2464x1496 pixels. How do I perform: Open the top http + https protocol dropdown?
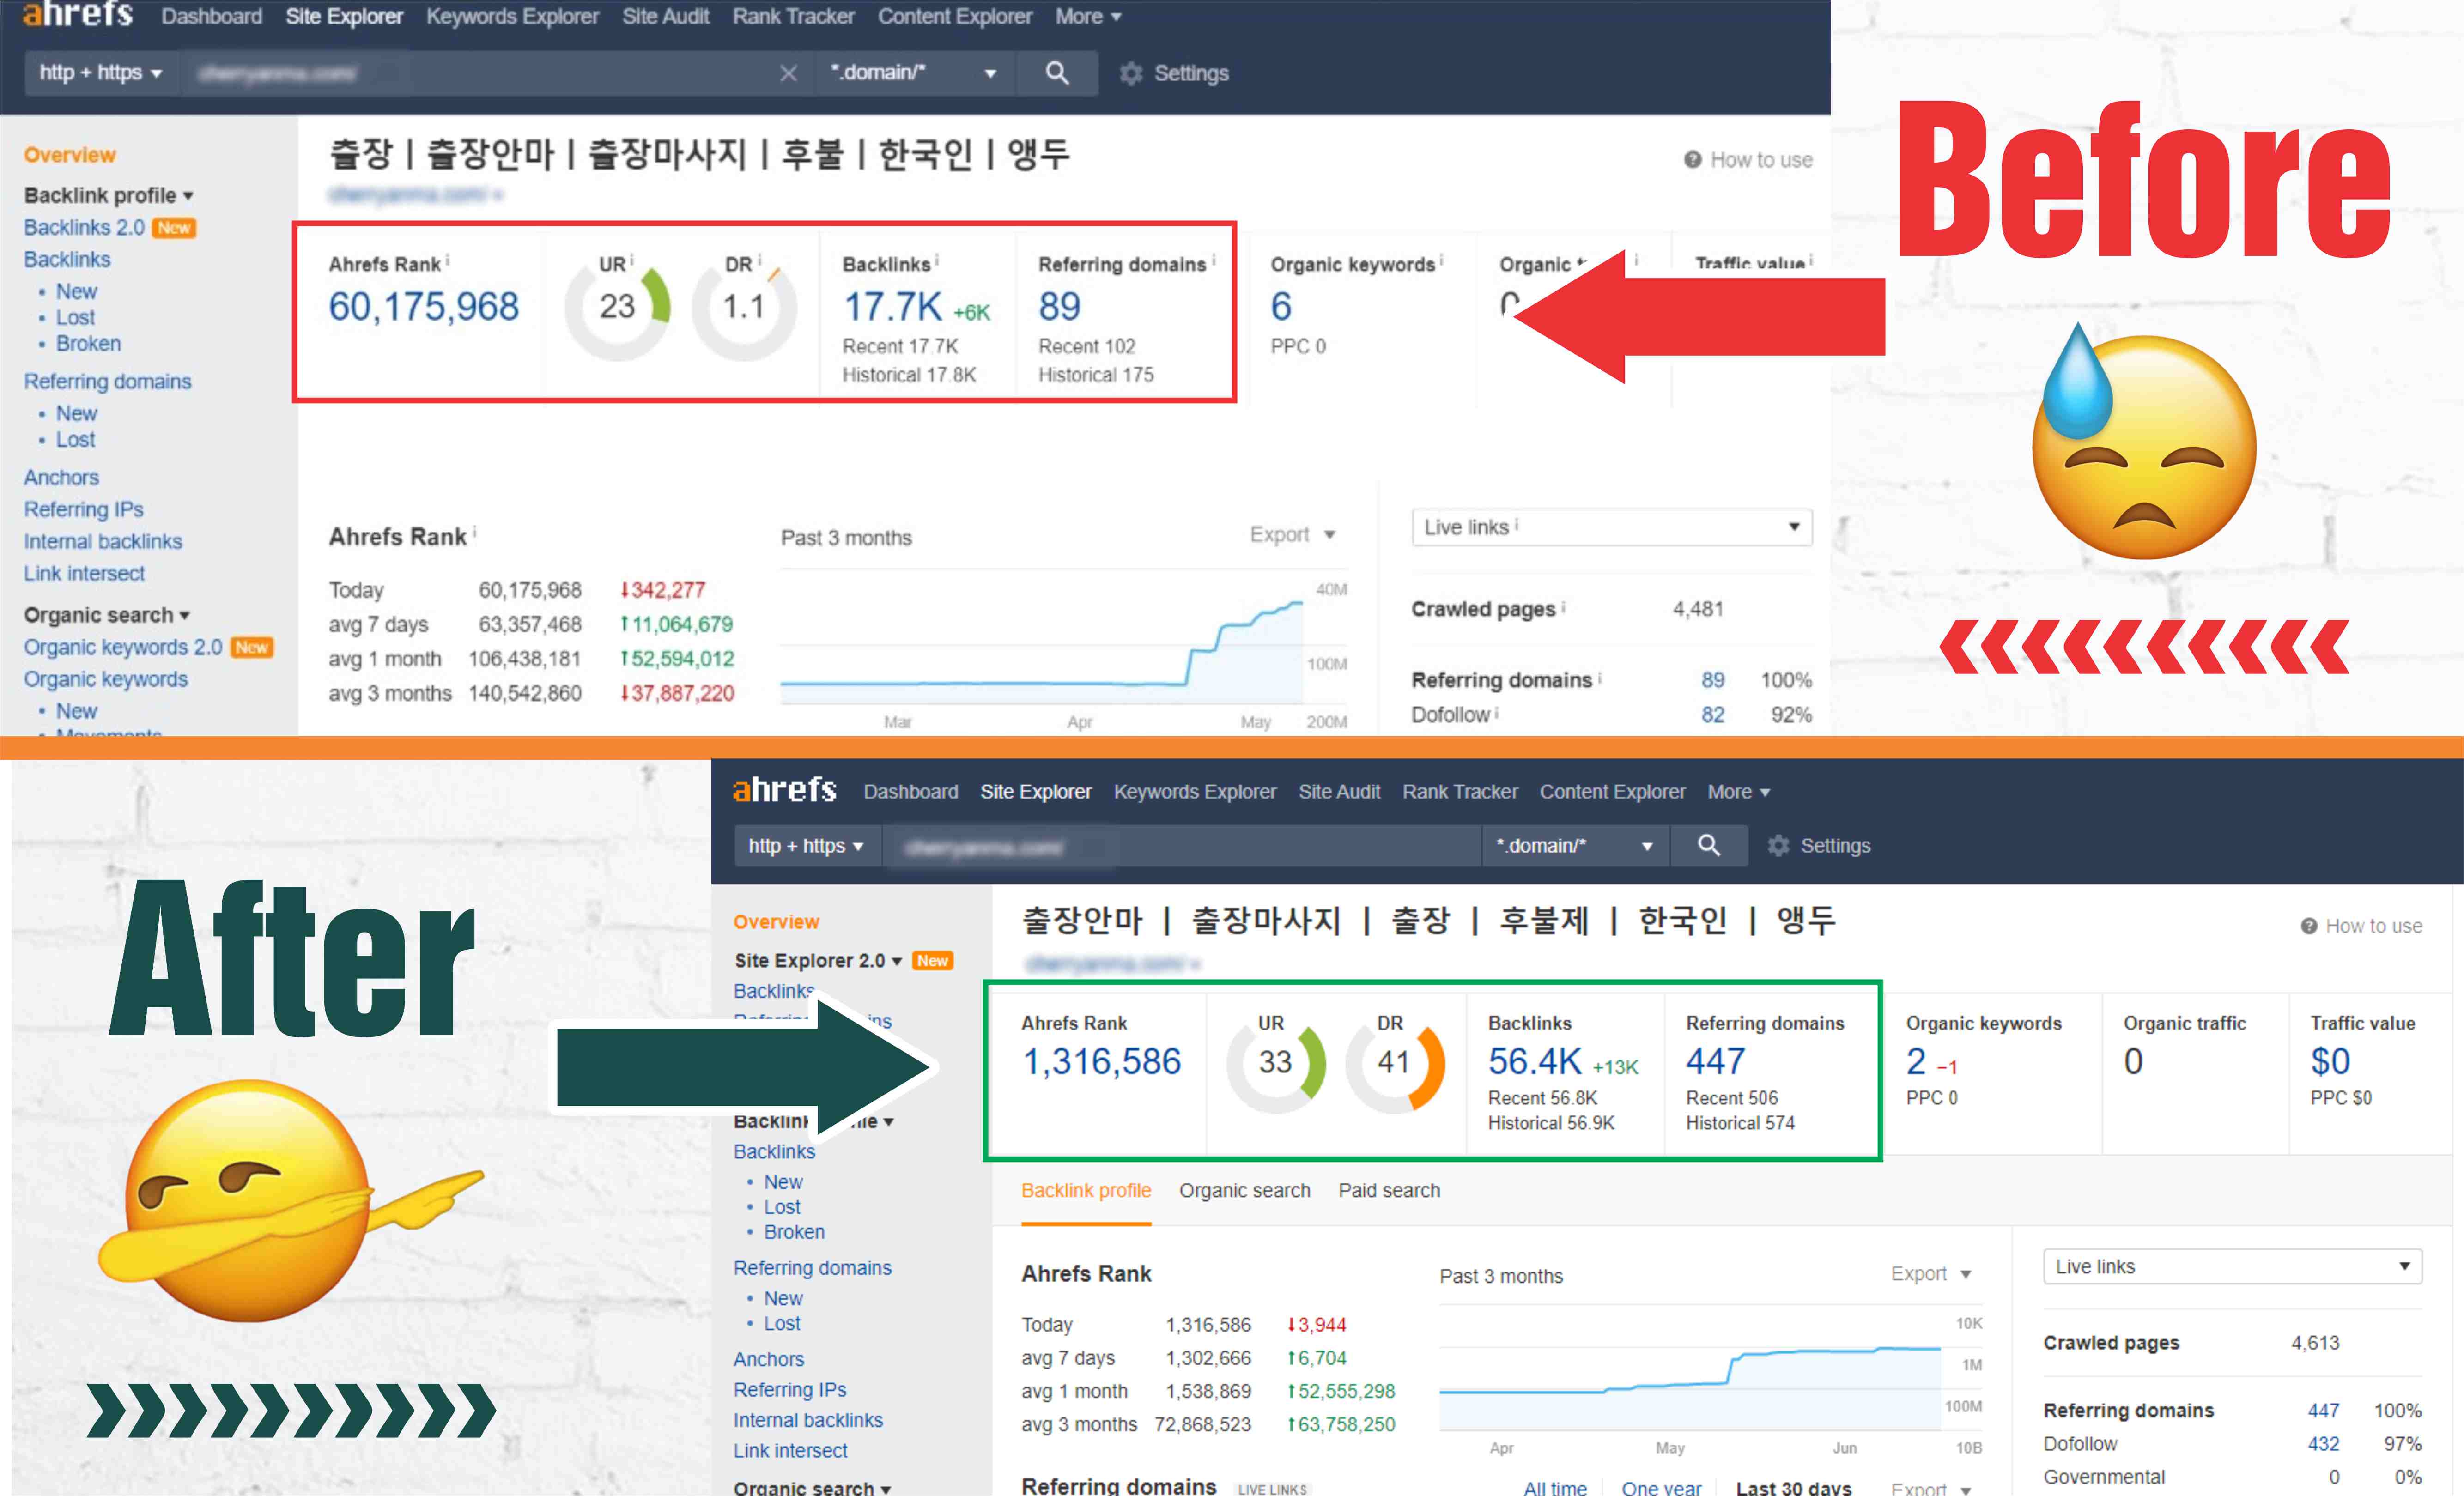(x=100, y=73)
